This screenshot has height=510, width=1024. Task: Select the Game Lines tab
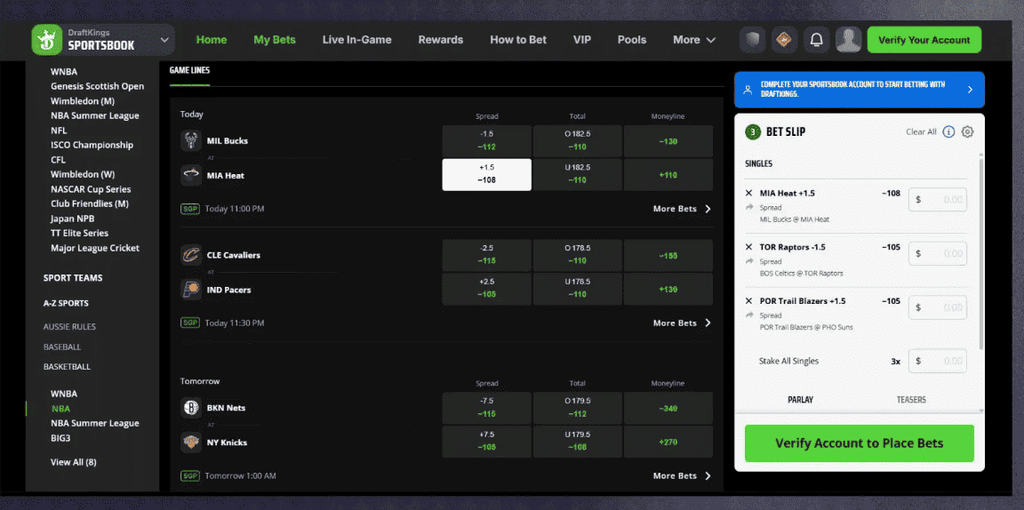click(189, 71)
